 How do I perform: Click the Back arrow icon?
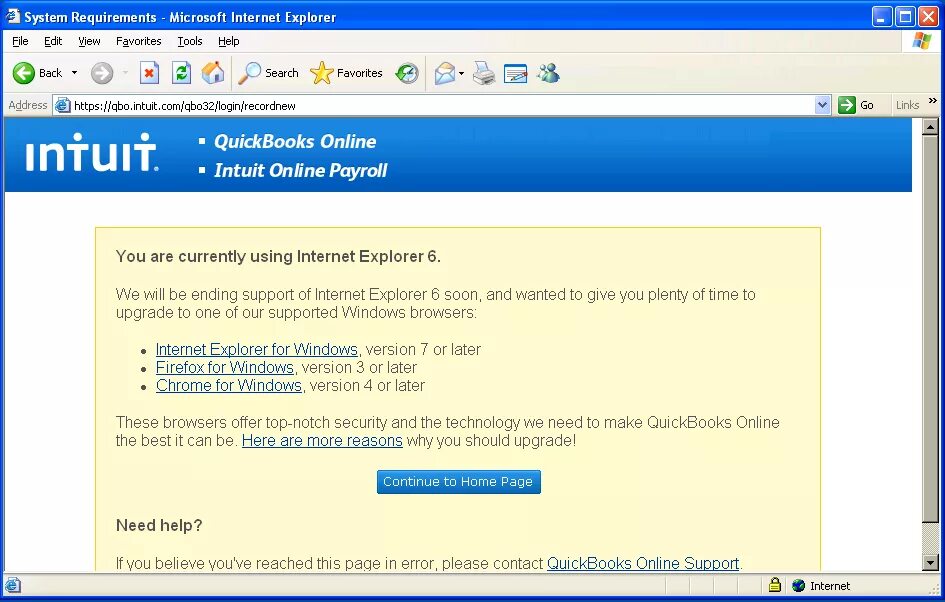[24, 73]
